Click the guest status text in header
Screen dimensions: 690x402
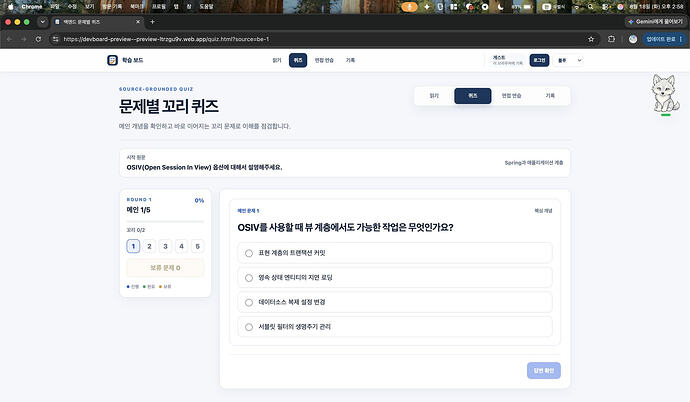(507, 60)
